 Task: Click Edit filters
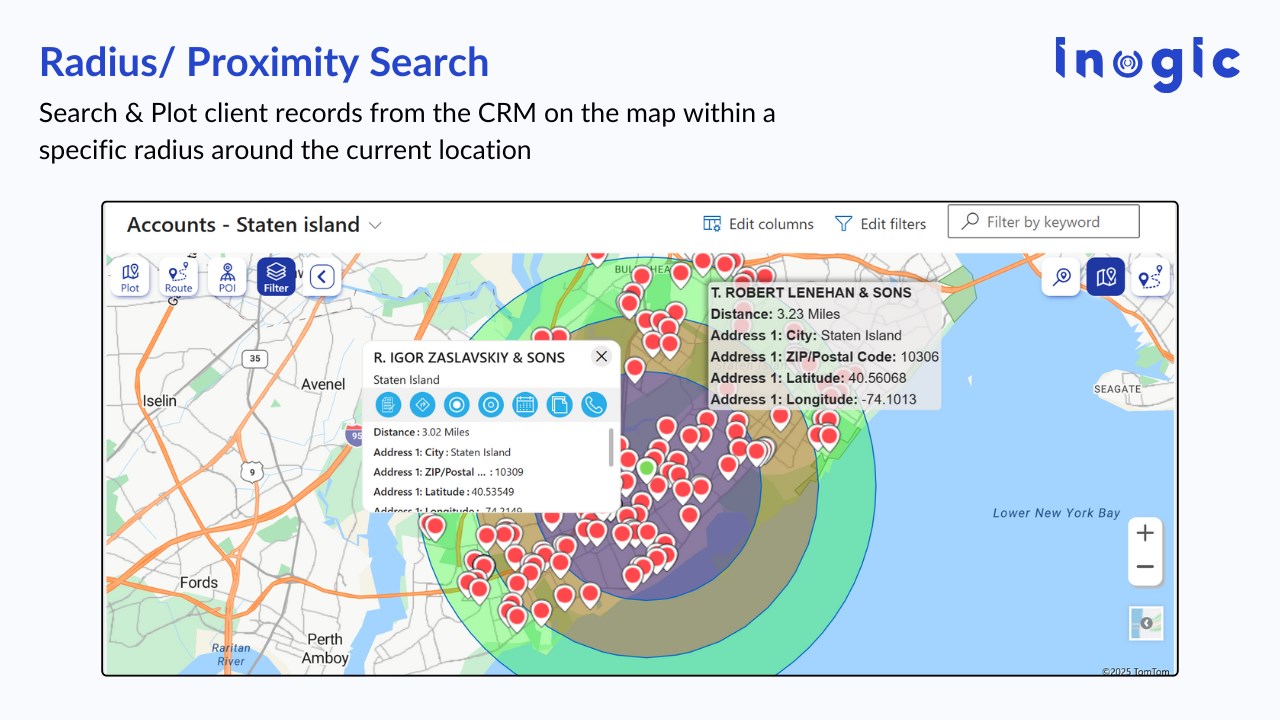pyautogui.click(x=881, y=224)
